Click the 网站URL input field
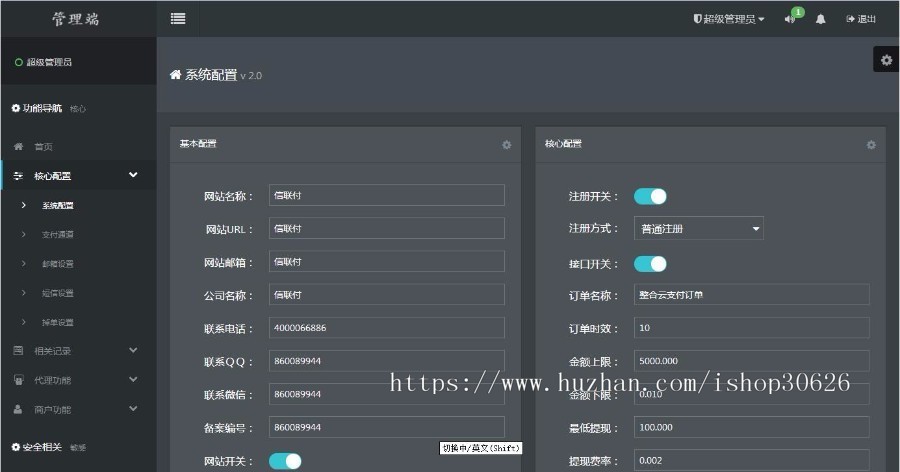 point(387,229)
